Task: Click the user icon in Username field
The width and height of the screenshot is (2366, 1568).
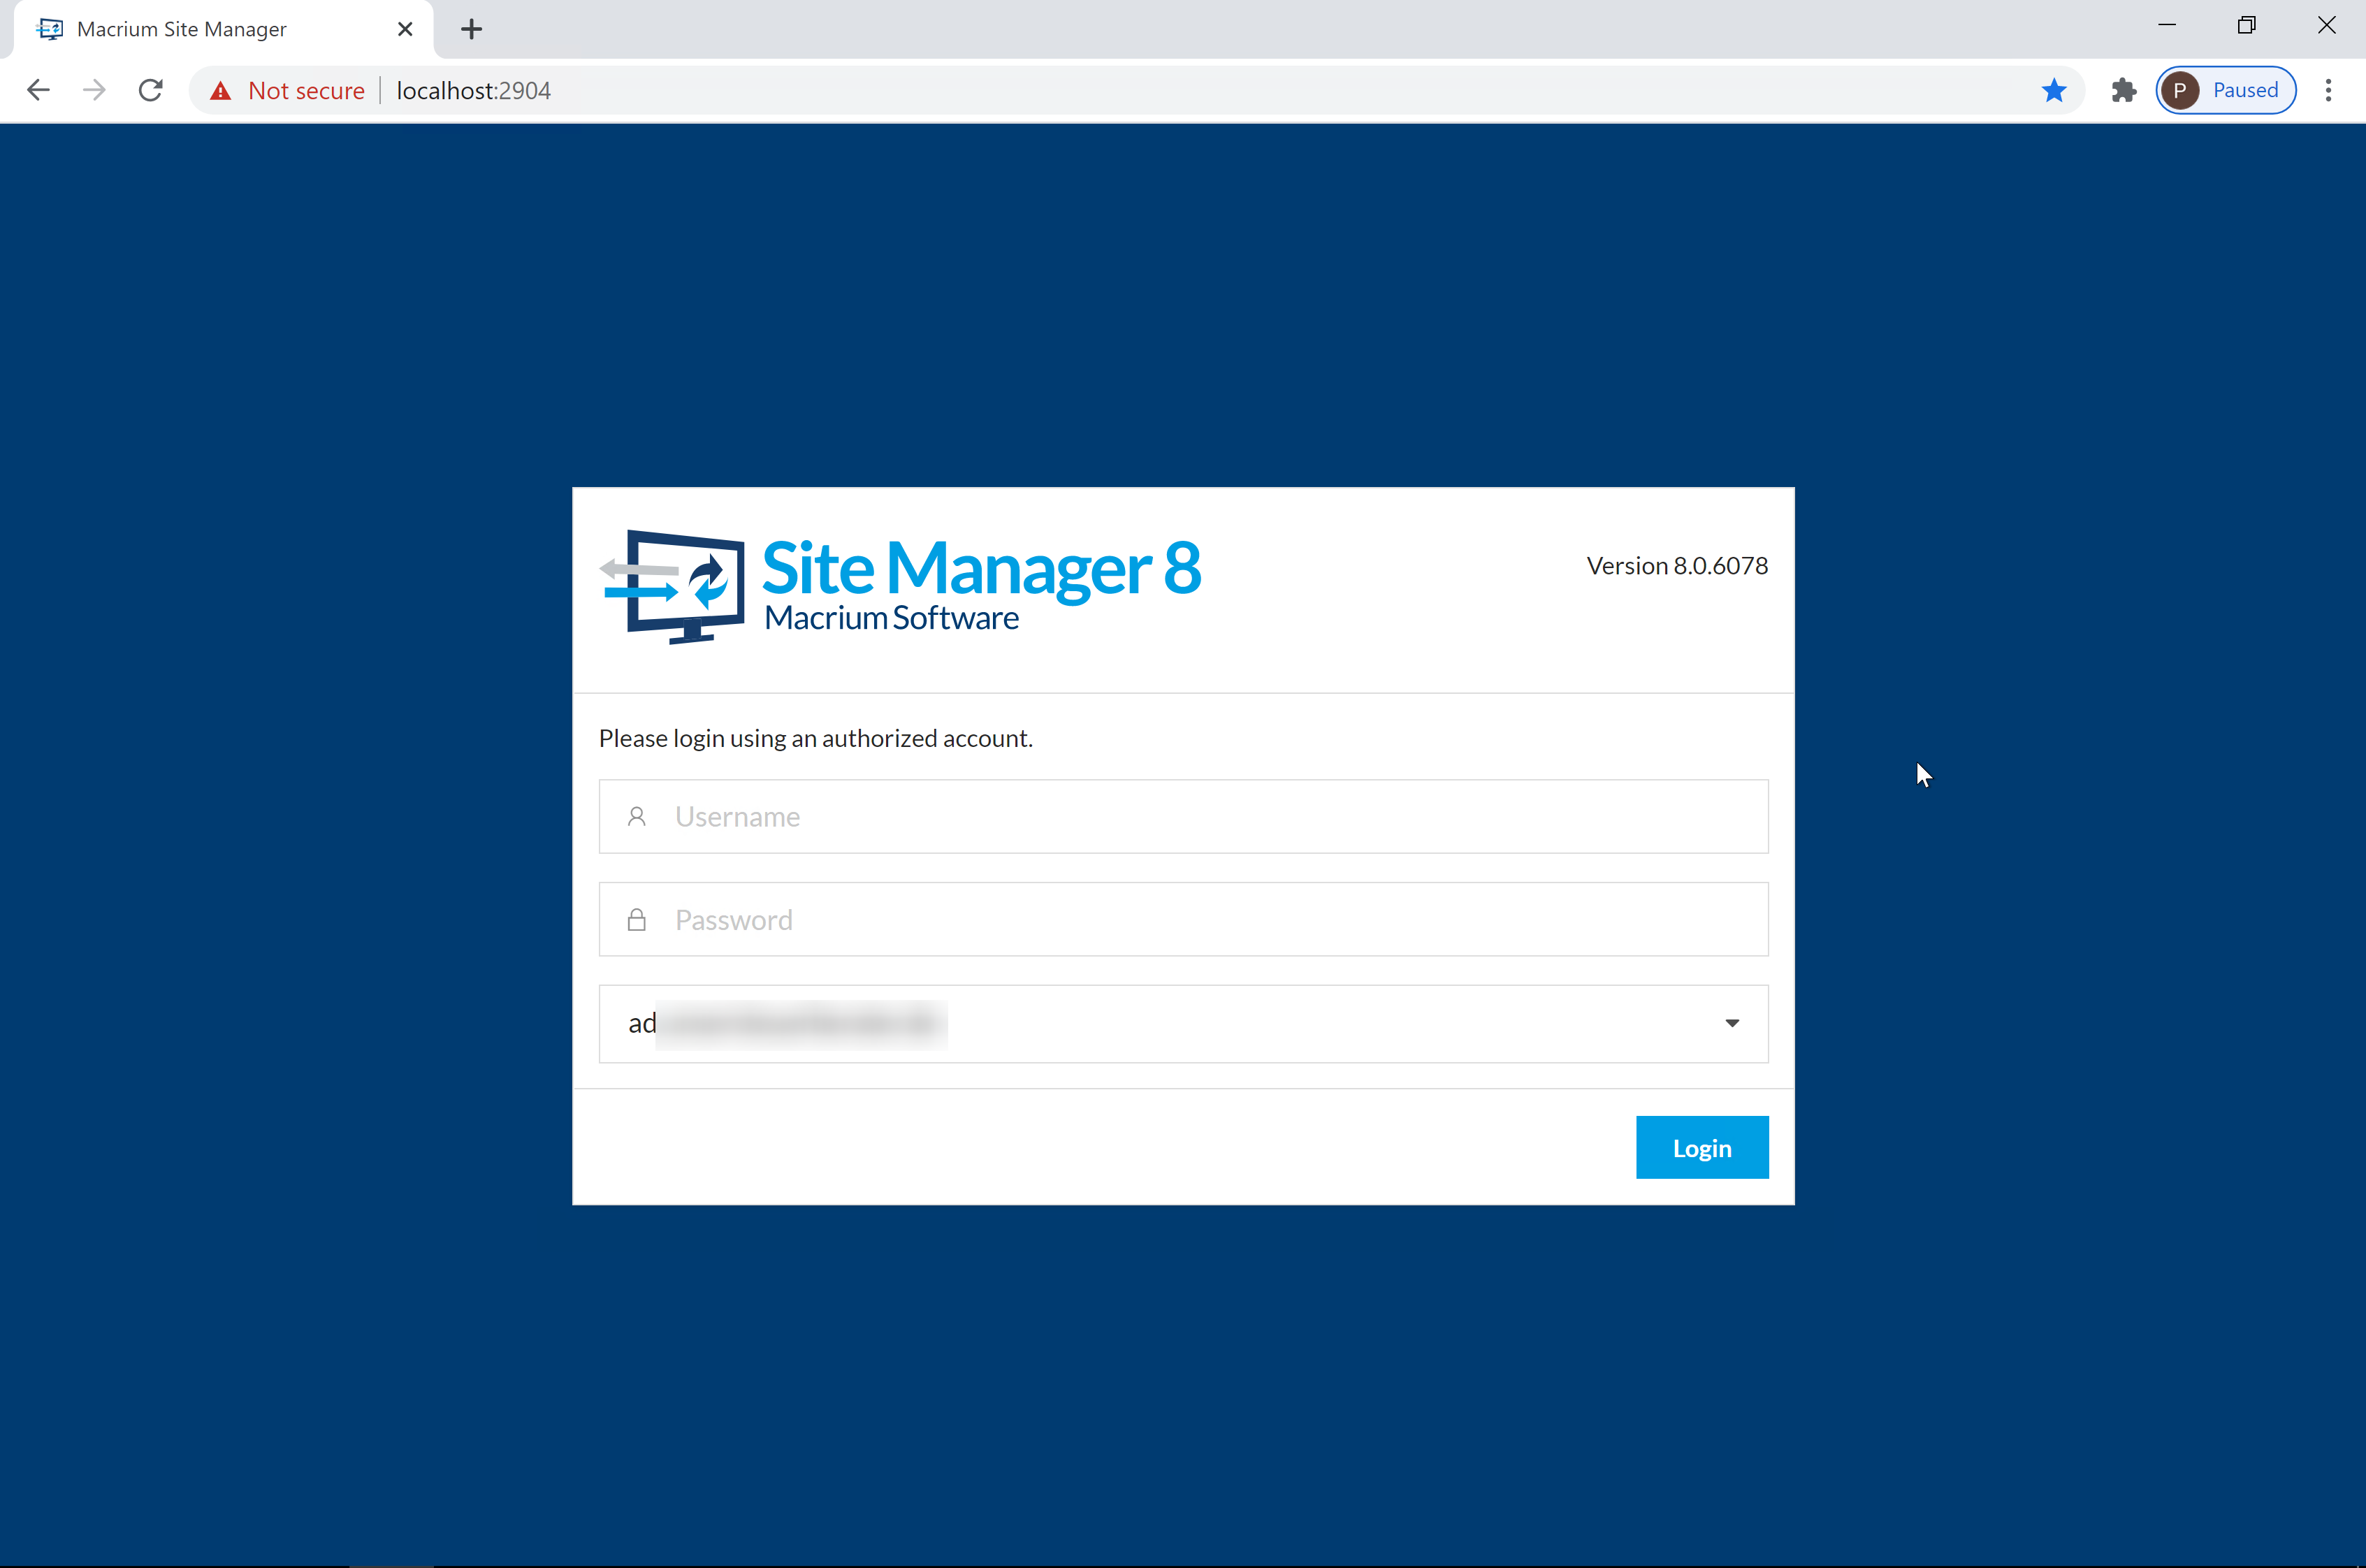Action: tap(637, 816)
